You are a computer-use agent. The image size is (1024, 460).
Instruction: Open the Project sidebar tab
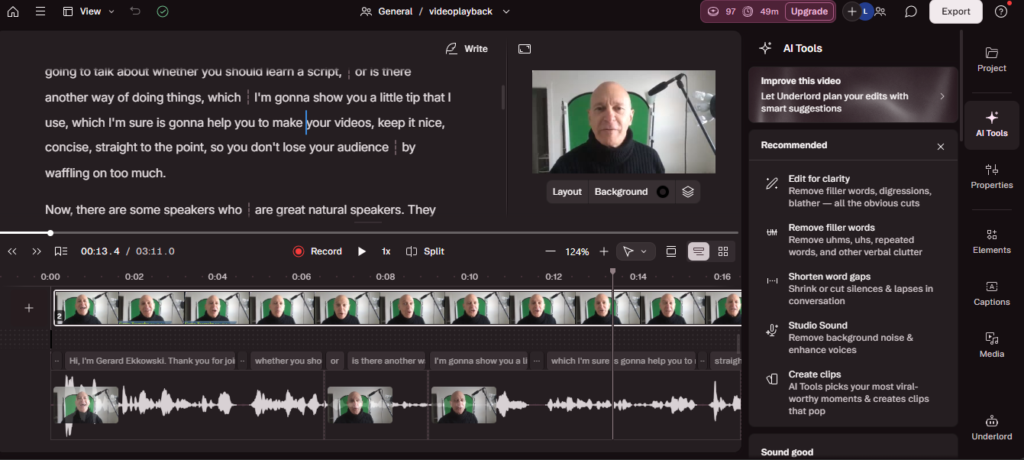point(991,59)
